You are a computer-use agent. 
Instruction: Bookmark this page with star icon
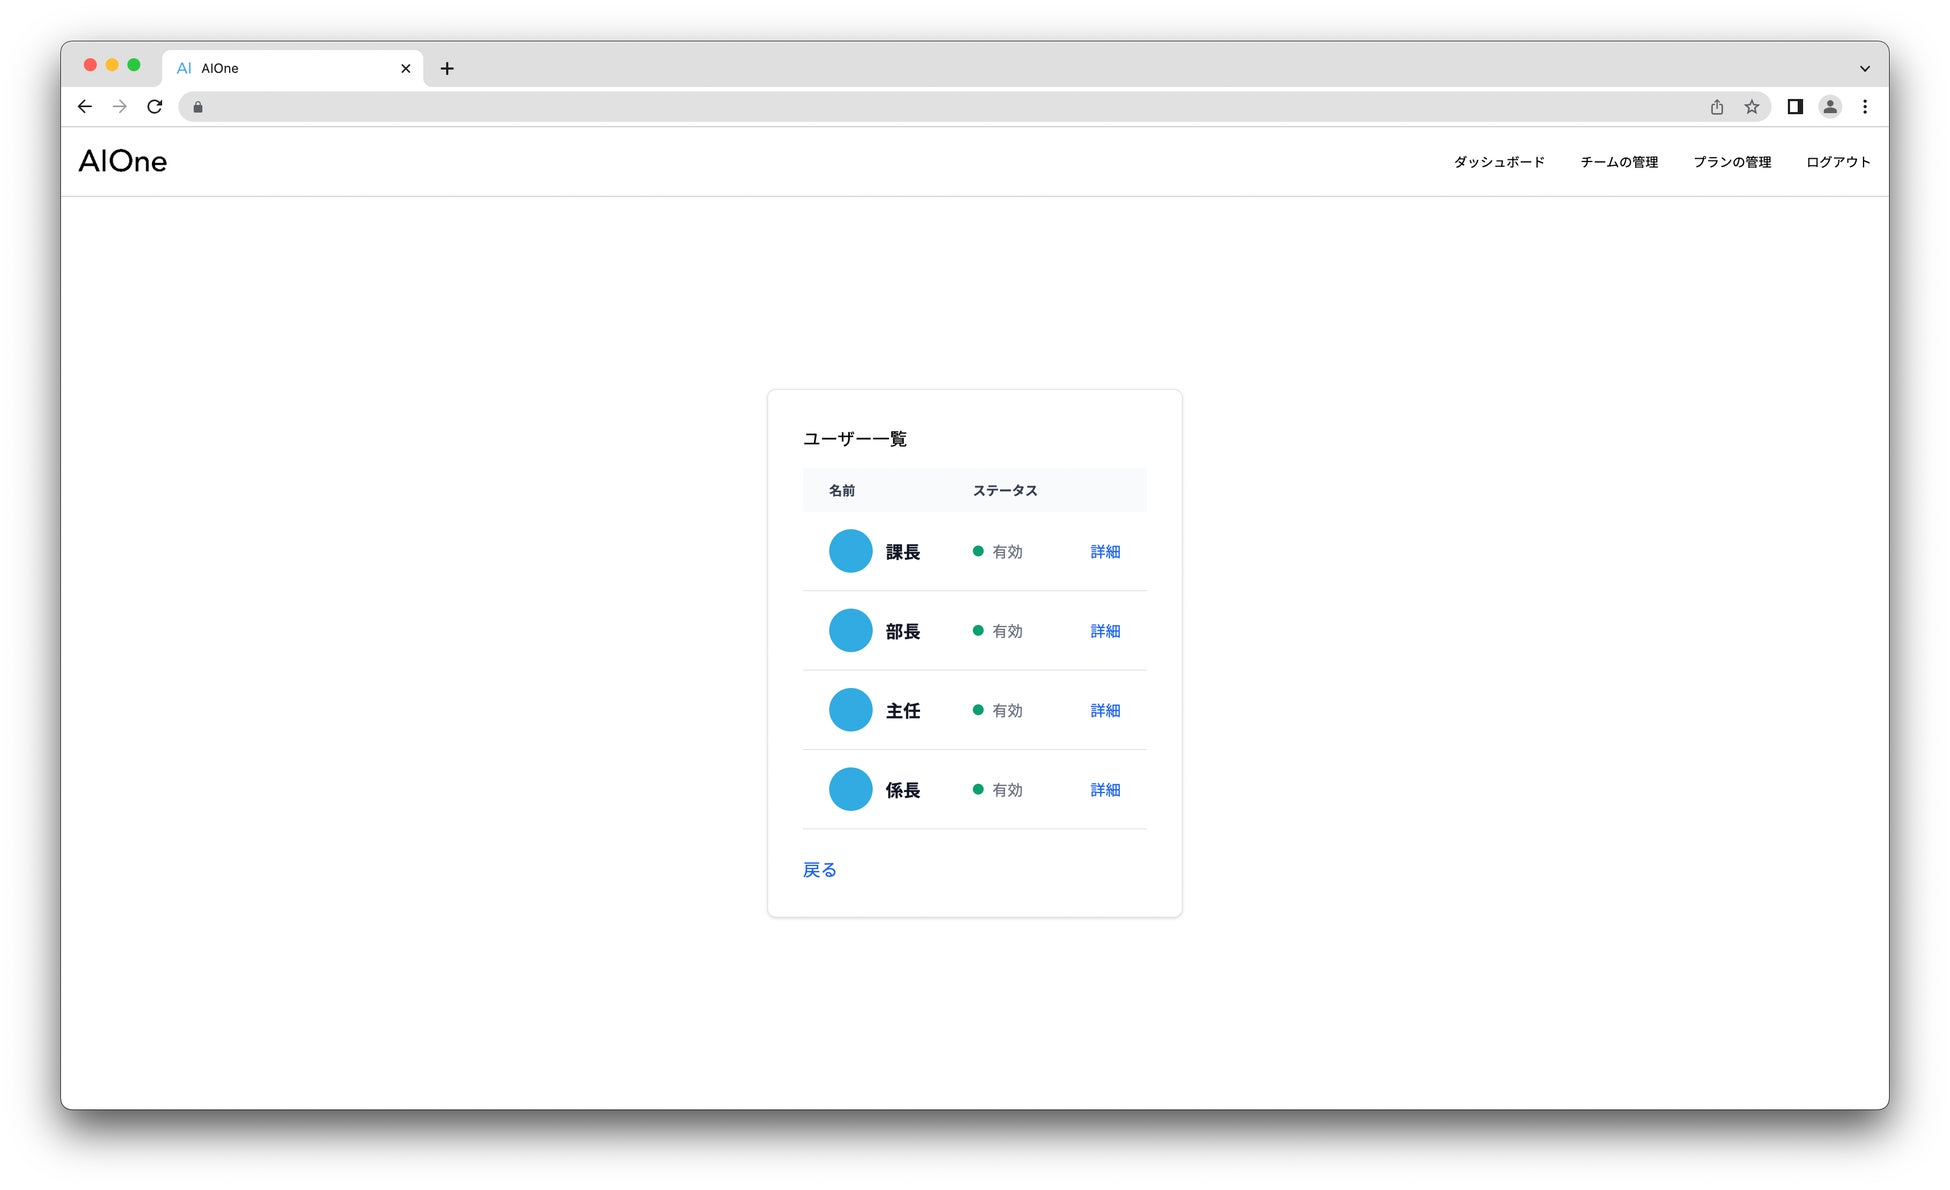[x=1752, y=107]
